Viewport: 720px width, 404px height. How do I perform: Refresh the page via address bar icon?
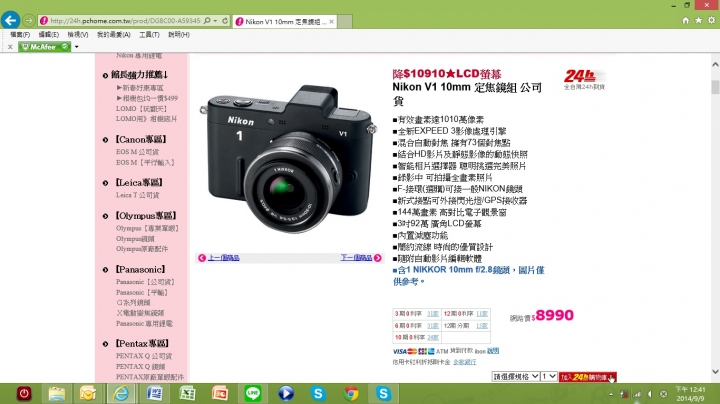click(225, 21)
